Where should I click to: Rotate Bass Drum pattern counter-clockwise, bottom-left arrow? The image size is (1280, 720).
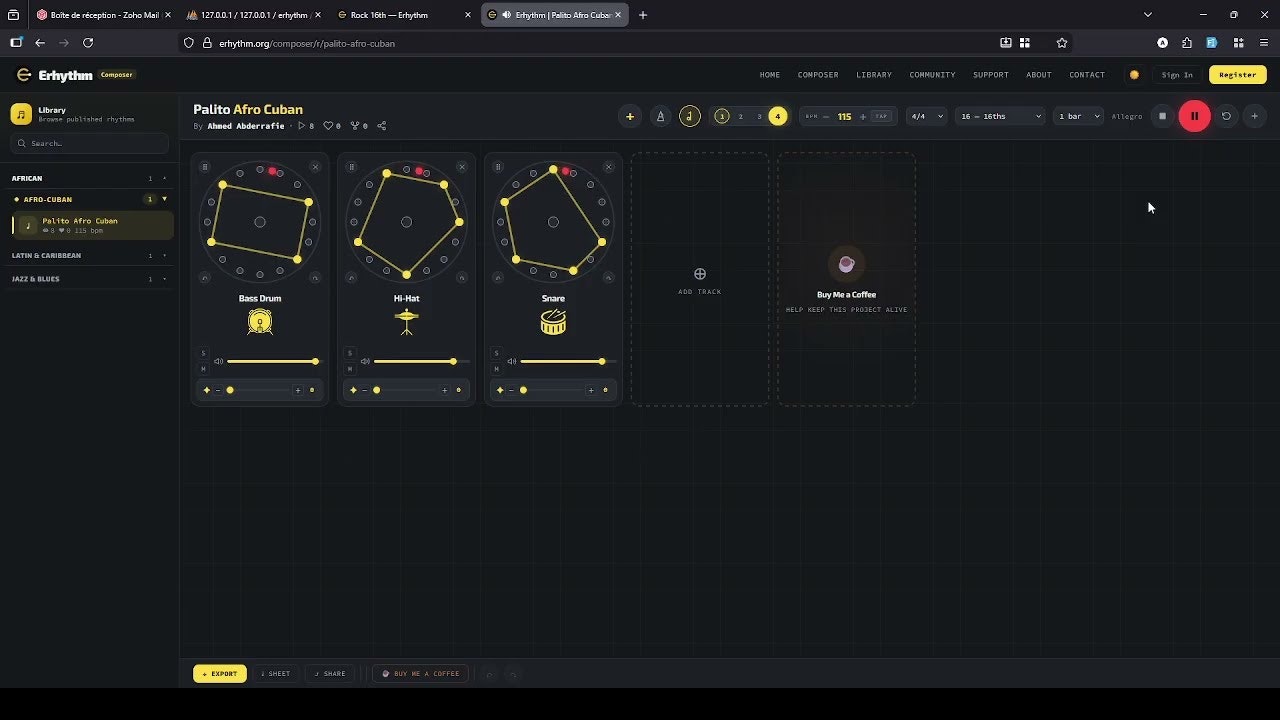205,277
